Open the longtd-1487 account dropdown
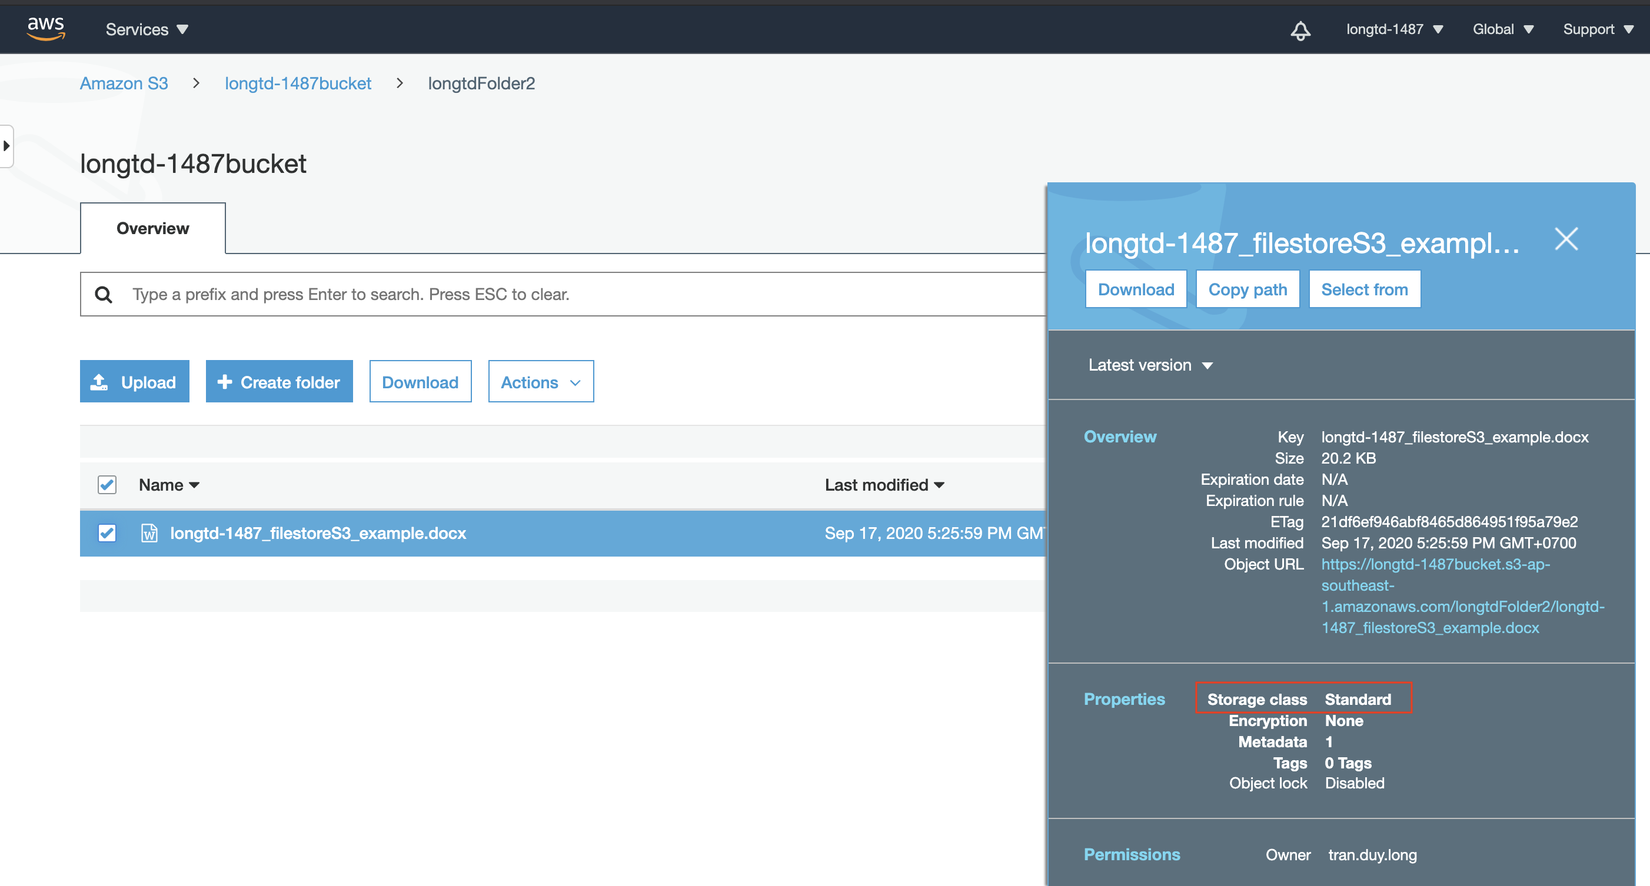The width and height of the screenshot is (1650, 886). tap(1394, 29)
